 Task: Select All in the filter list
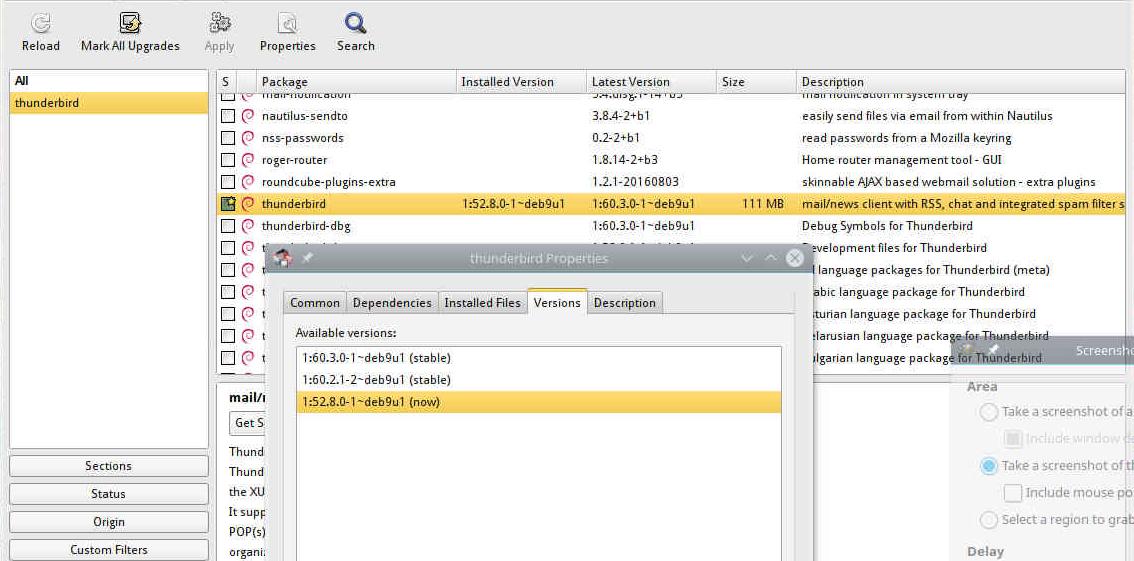tap(108, 81)
